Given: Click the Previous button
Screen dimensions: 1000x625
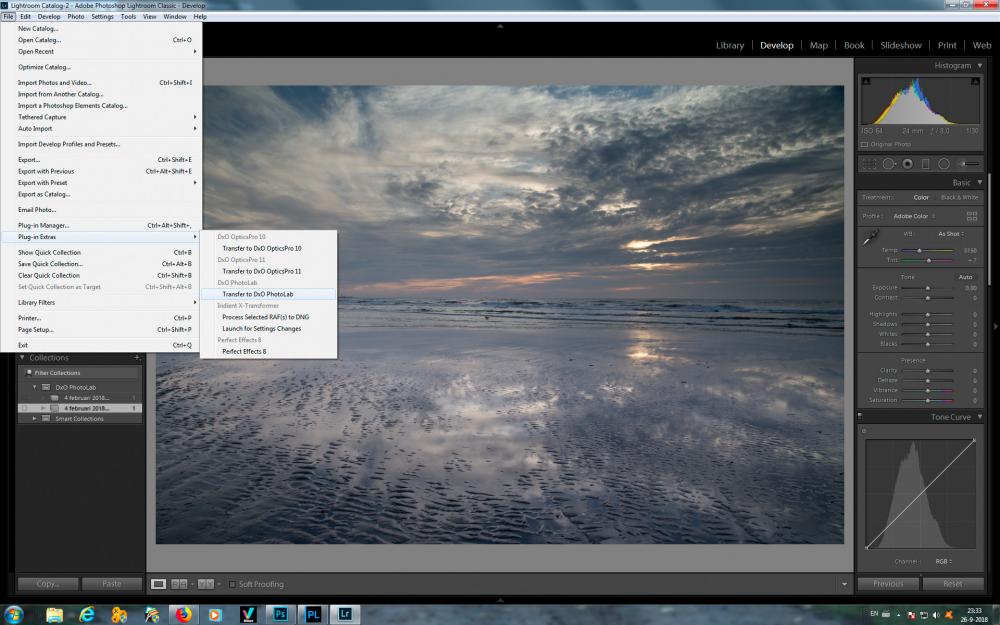Looking at the screenshot, I should (888, 584).
